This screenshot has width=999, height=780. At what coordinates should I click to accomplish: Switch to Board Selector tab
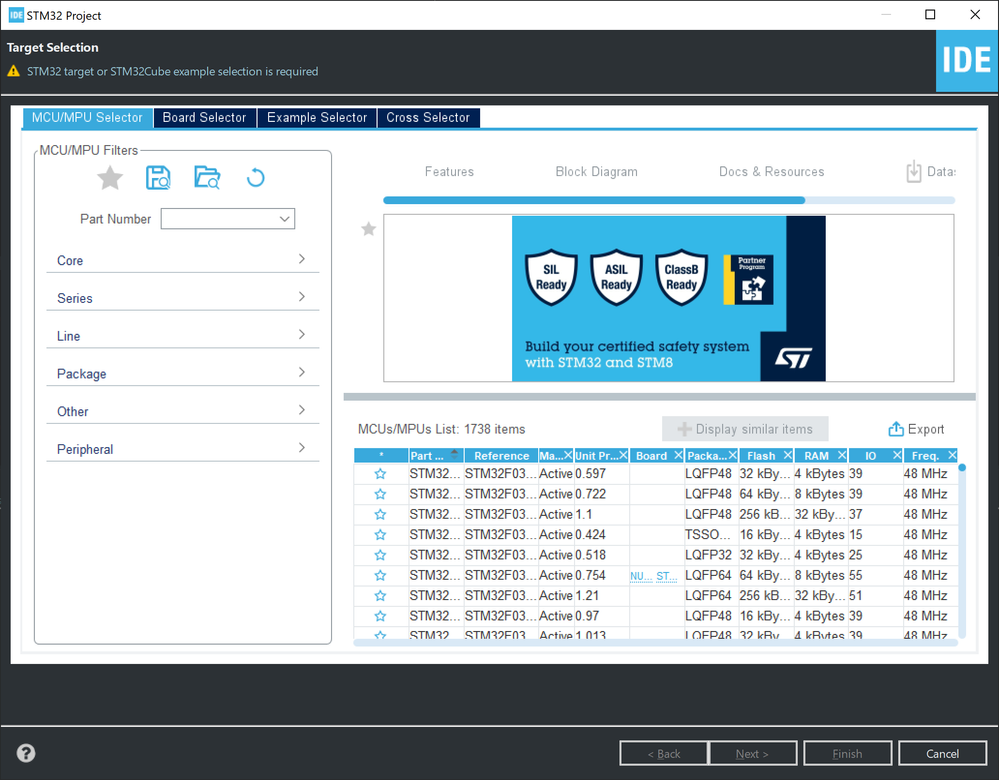205,117
